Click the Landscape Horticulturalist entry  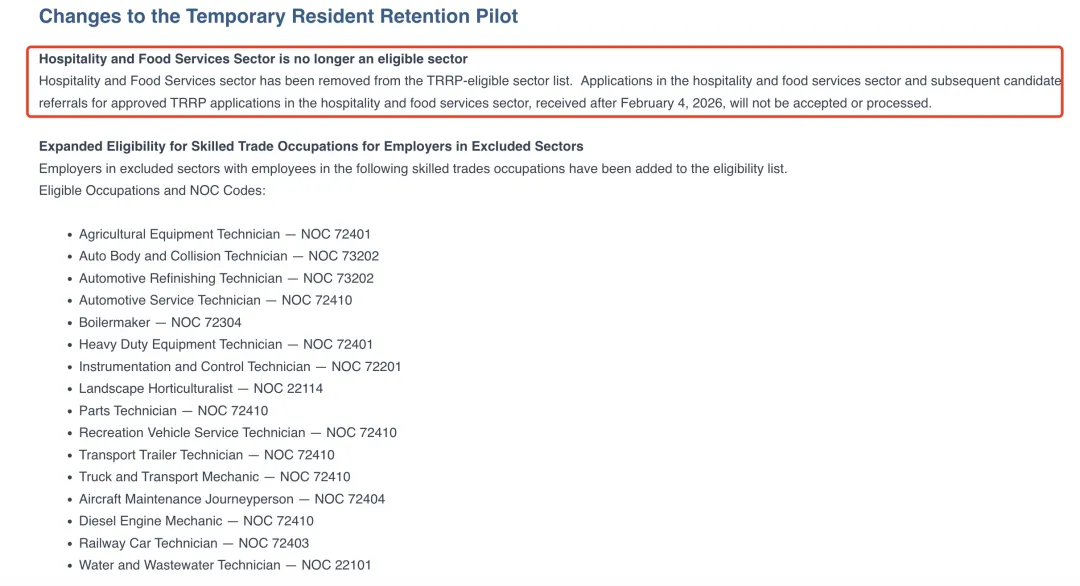(201, 388)
